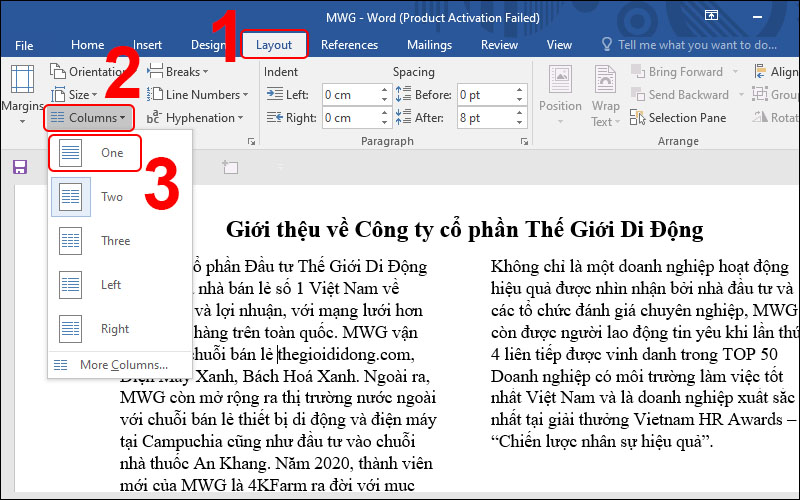
Task: Click the Indent Left value field
Action: pyautogui.click(x=351, y=95)
